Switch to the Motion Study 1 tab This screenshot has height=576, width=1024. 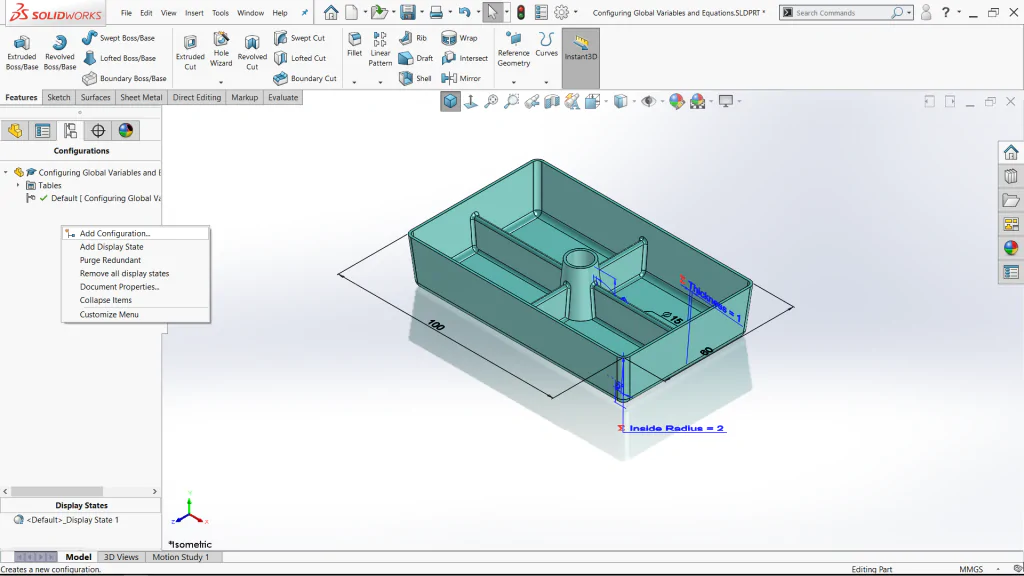coord(180,557)
